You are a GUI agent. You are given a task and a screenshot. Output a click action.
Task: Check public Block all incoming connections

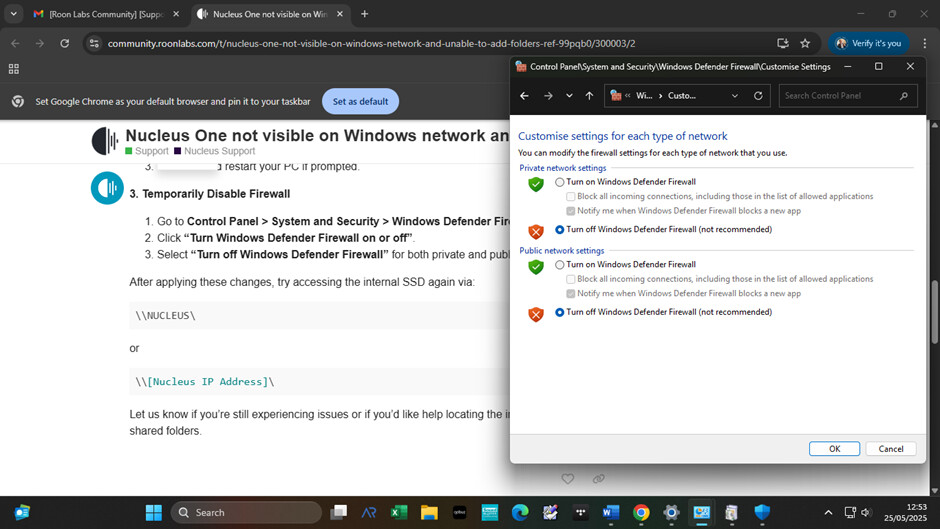pyautogui.click(x=571, y=279)
